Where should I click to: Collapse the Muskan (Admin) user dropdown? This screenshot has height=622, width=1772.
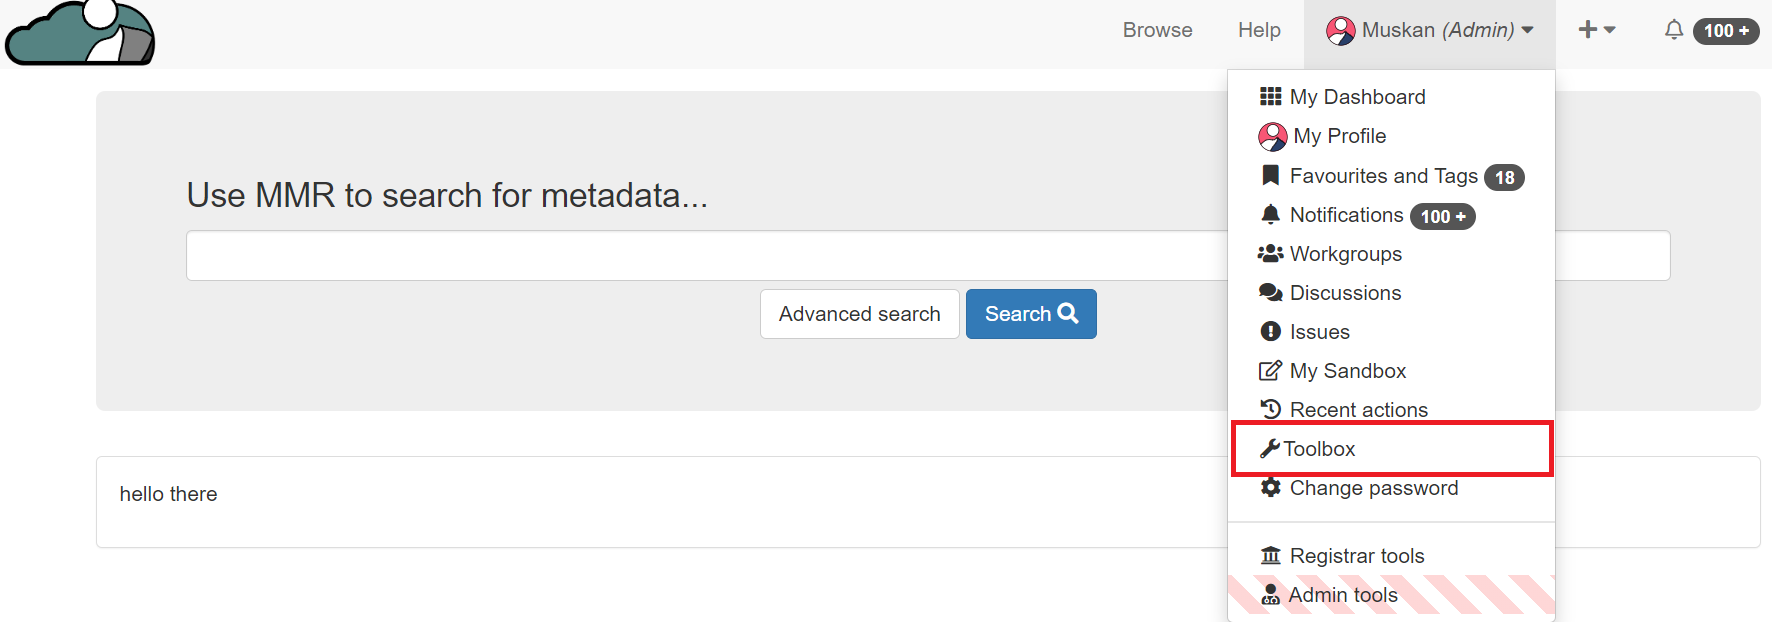pyautogui.click(x=1430, y=30)
